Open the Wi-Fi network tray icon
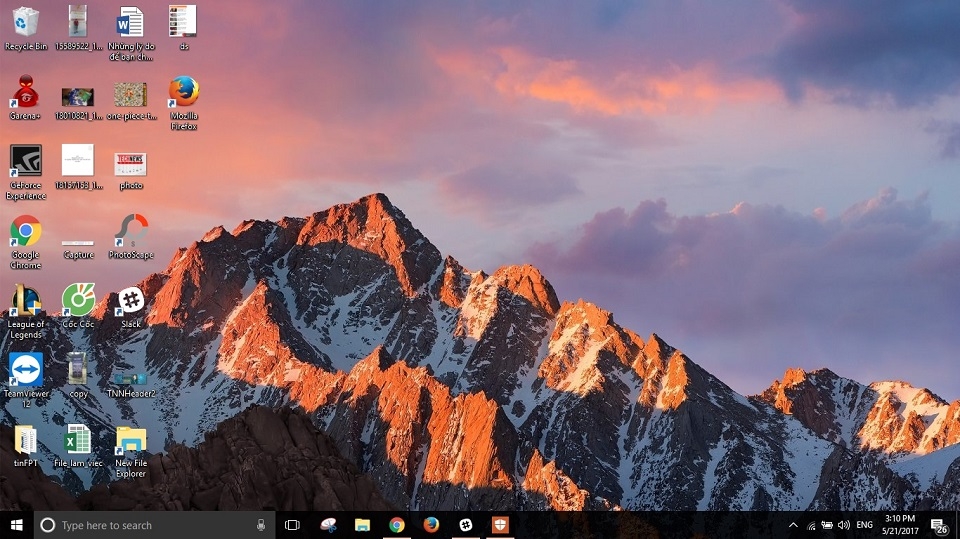The height and width of the screenshot is (539, 960). (811, 525)
